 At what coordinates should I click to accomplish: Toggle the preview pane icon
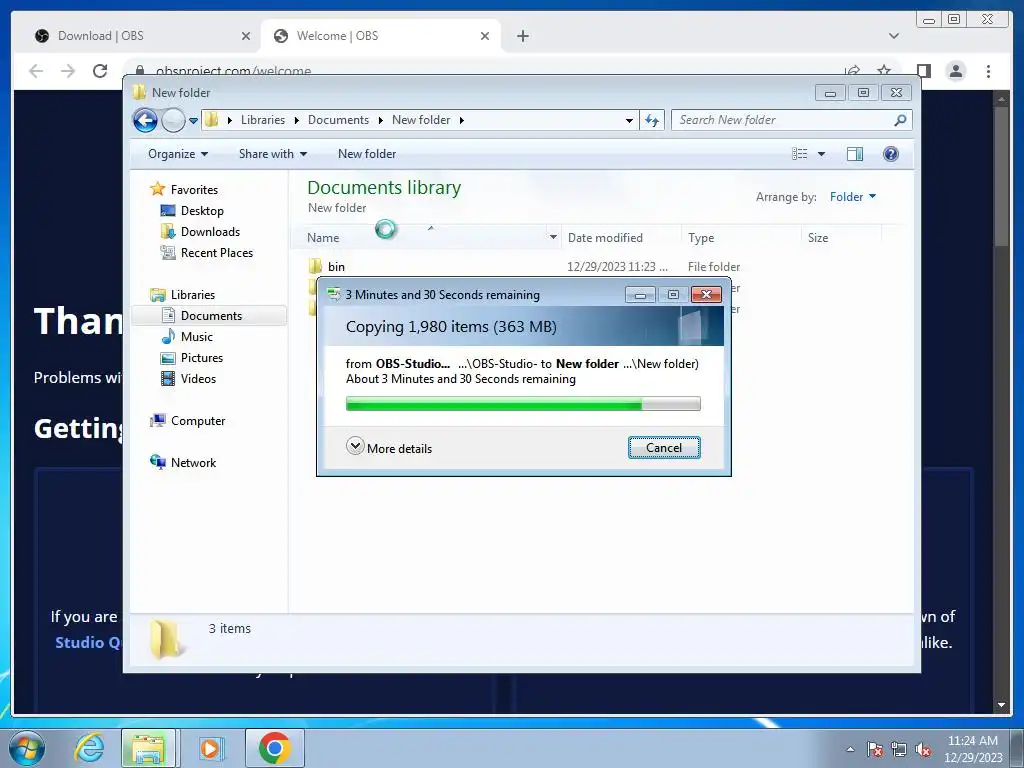[x=855, y=154]
